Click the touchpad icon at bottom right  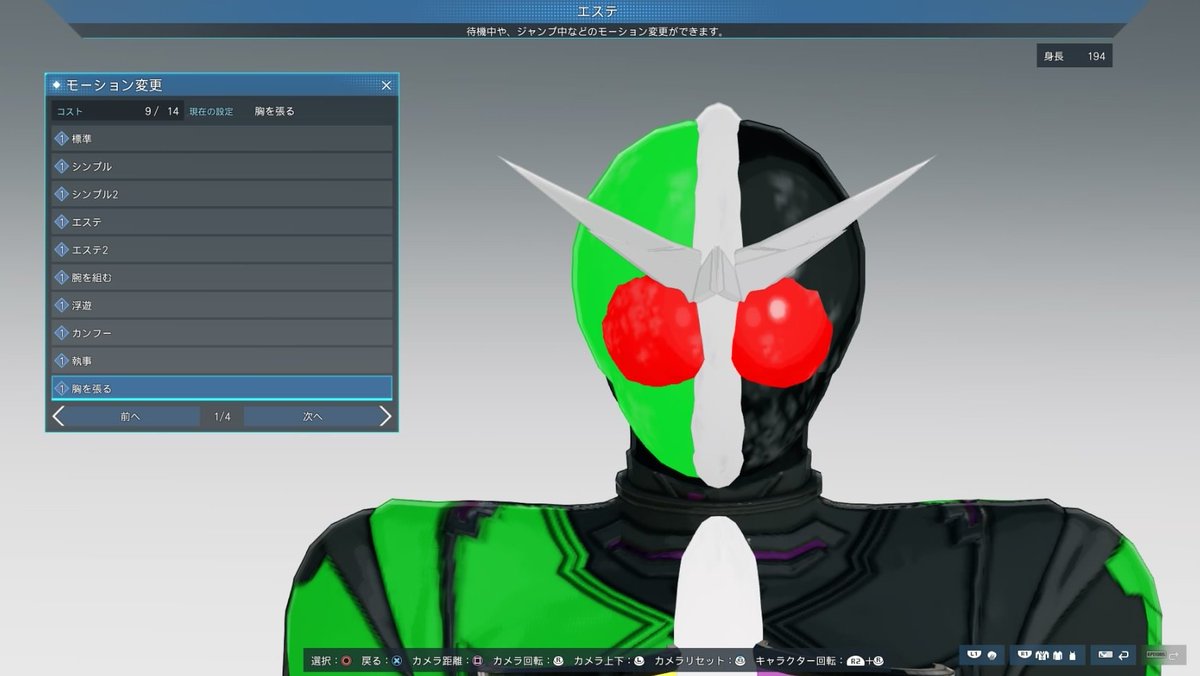tap(1105, 655)
